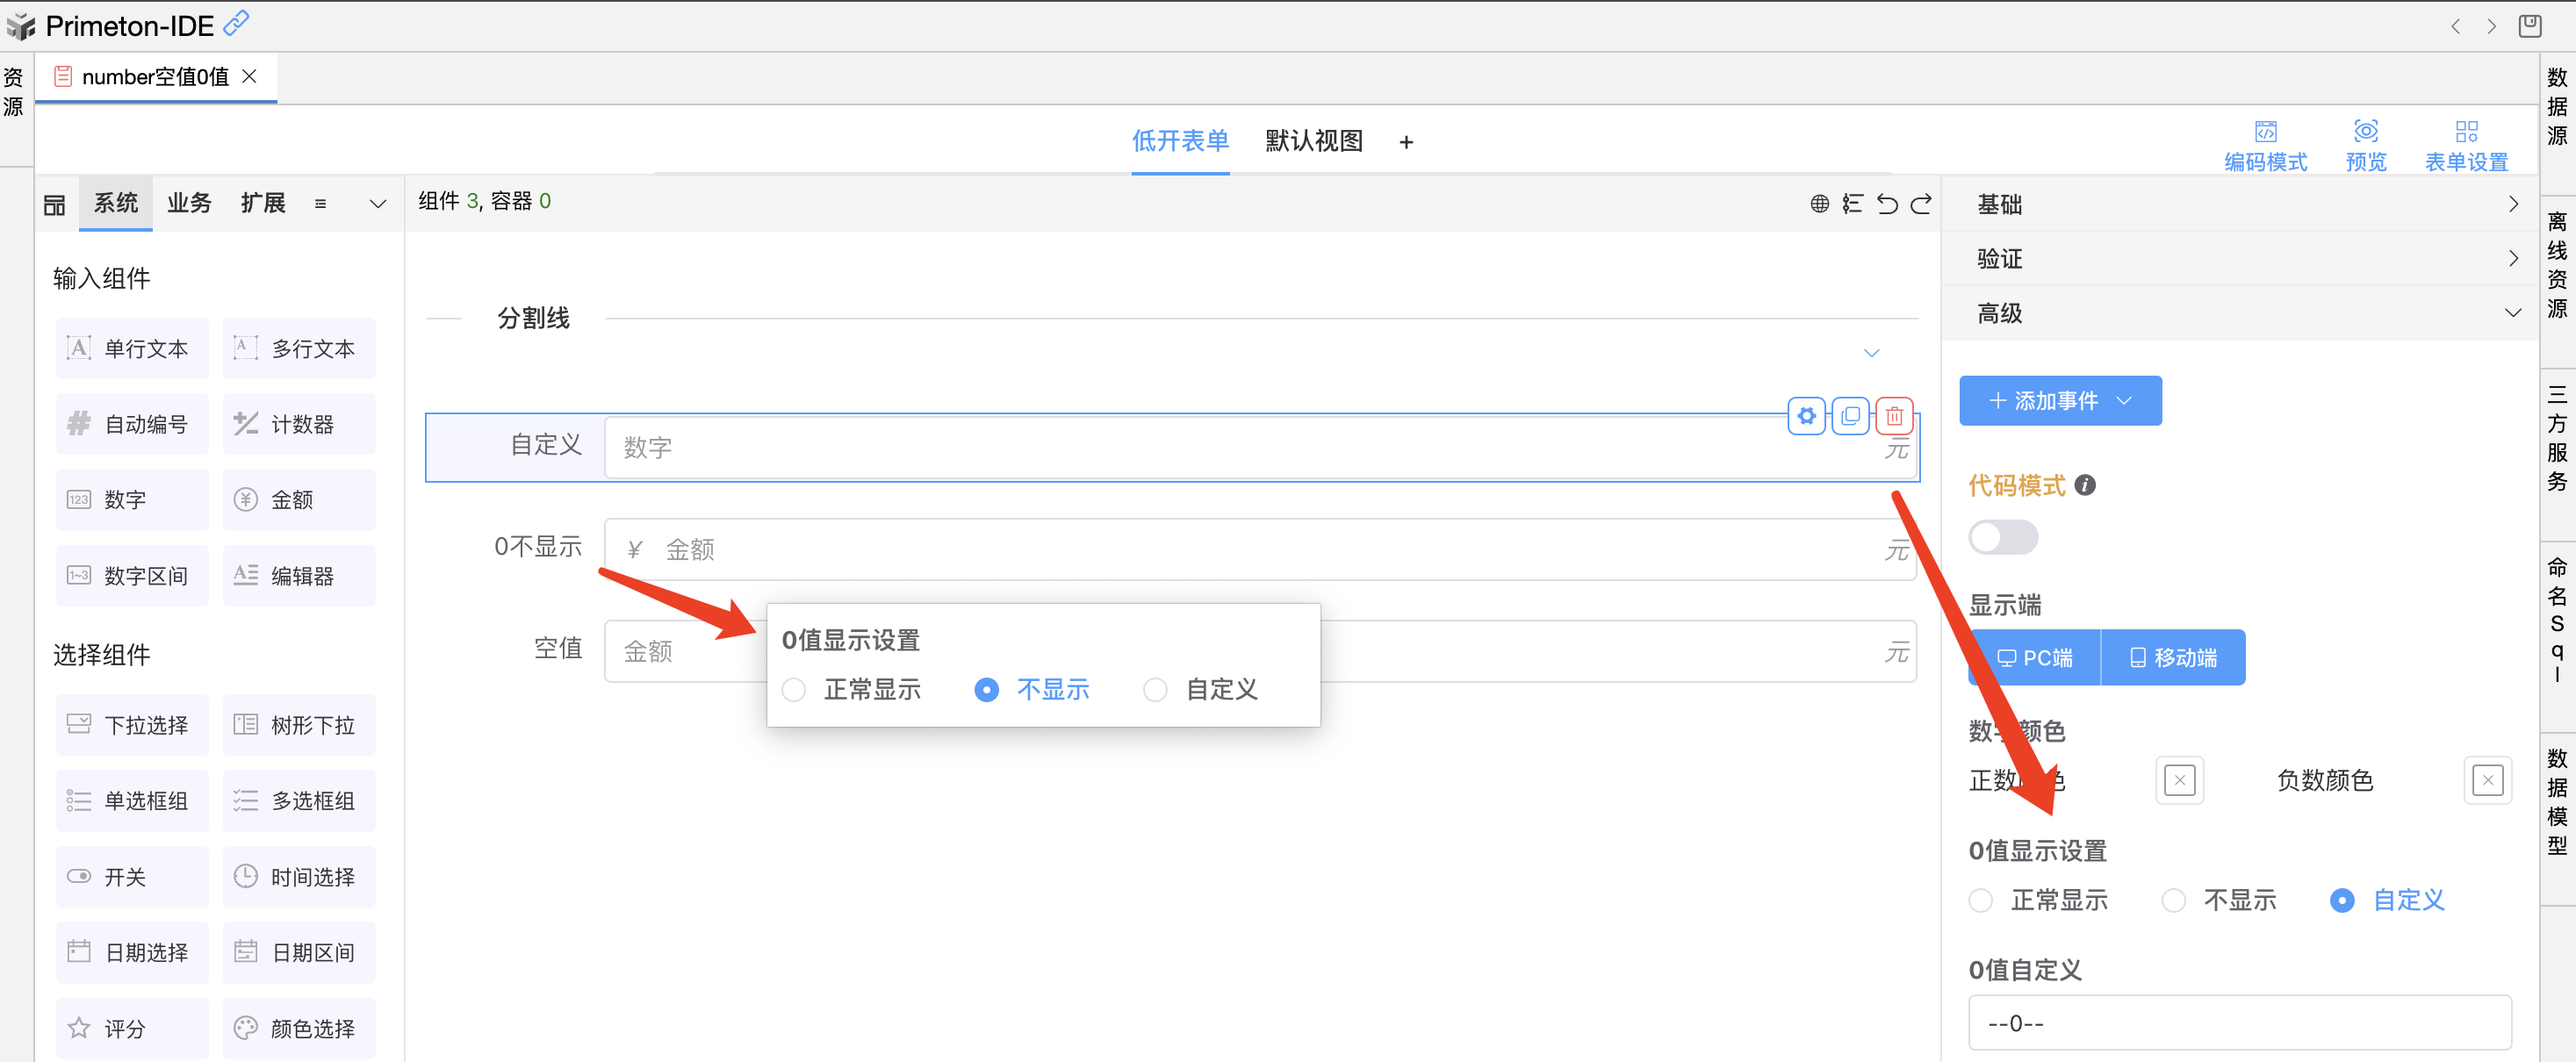Select 正常显示 radio in right panel
2576x1062 pixels.
pos(1981,900)
